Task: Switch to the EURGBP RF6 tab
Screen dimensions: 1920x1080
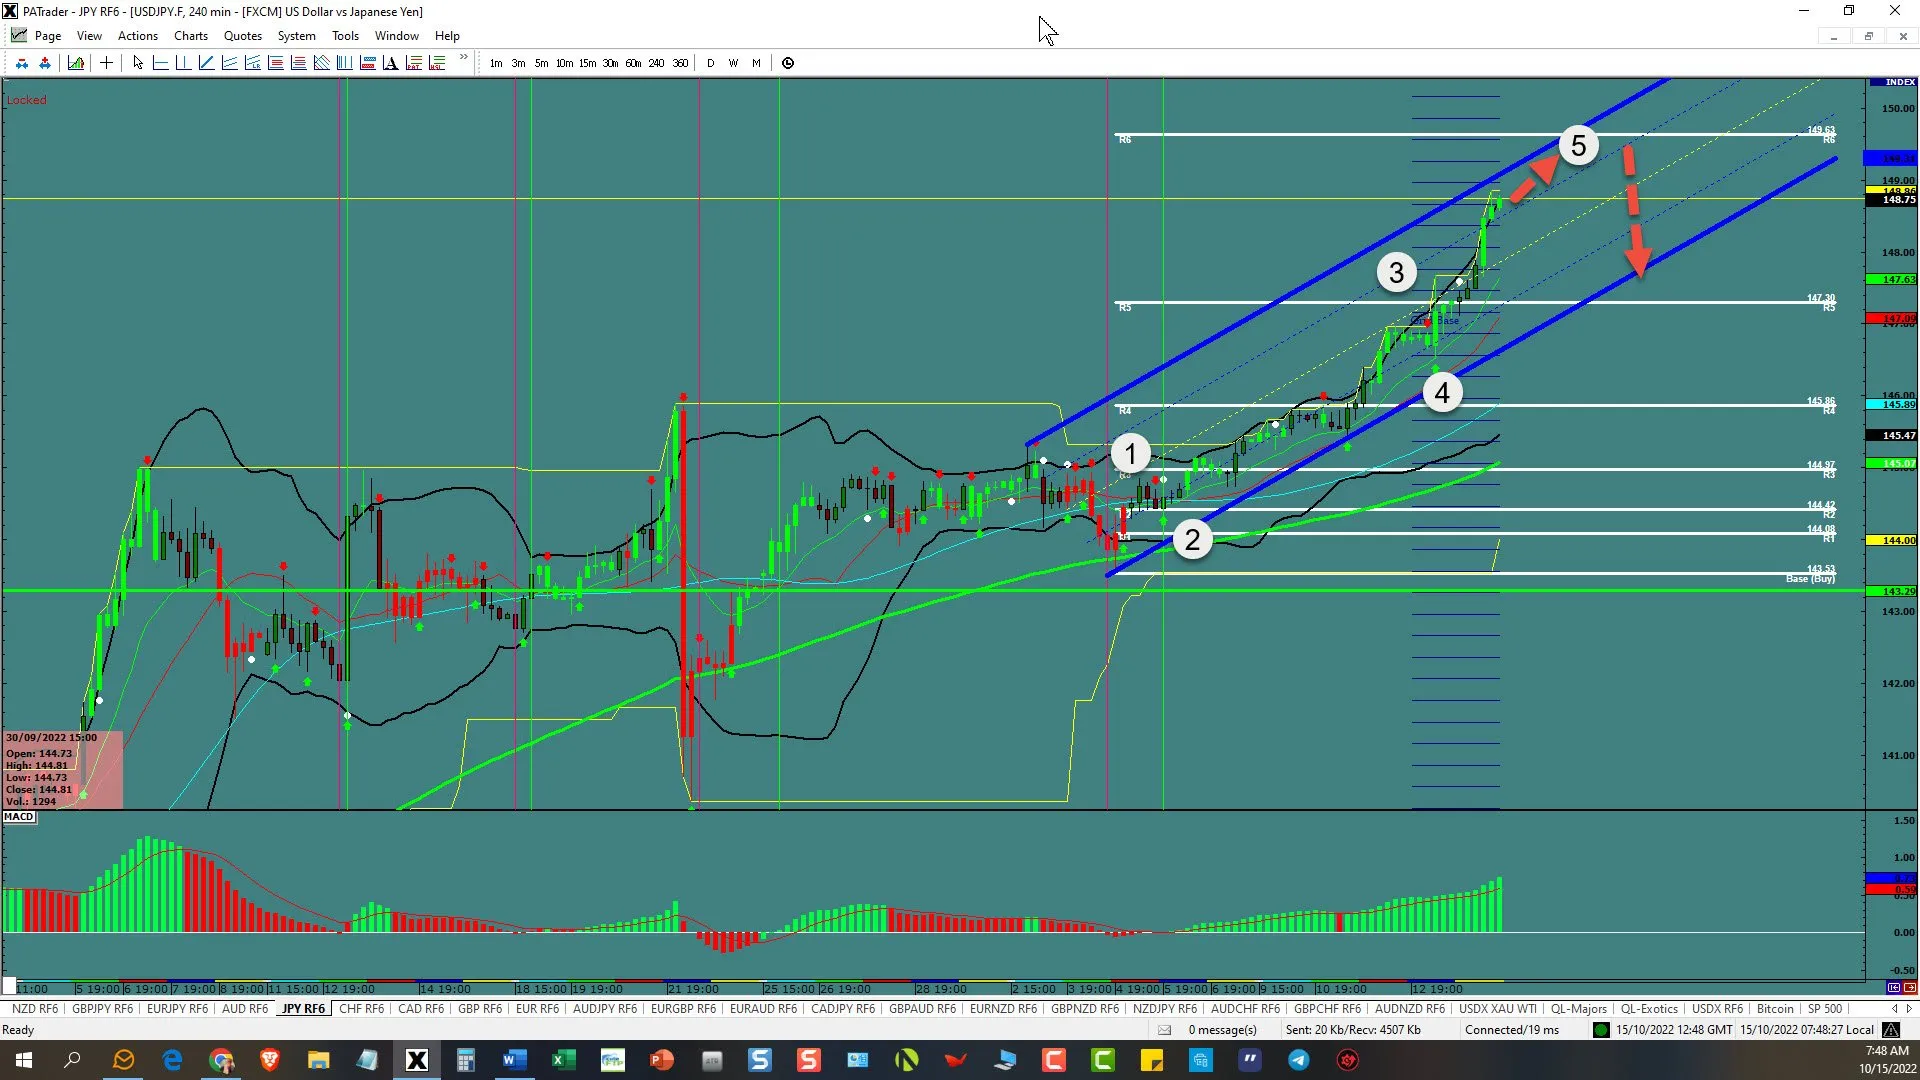Action: click(x=683, y=1009)
